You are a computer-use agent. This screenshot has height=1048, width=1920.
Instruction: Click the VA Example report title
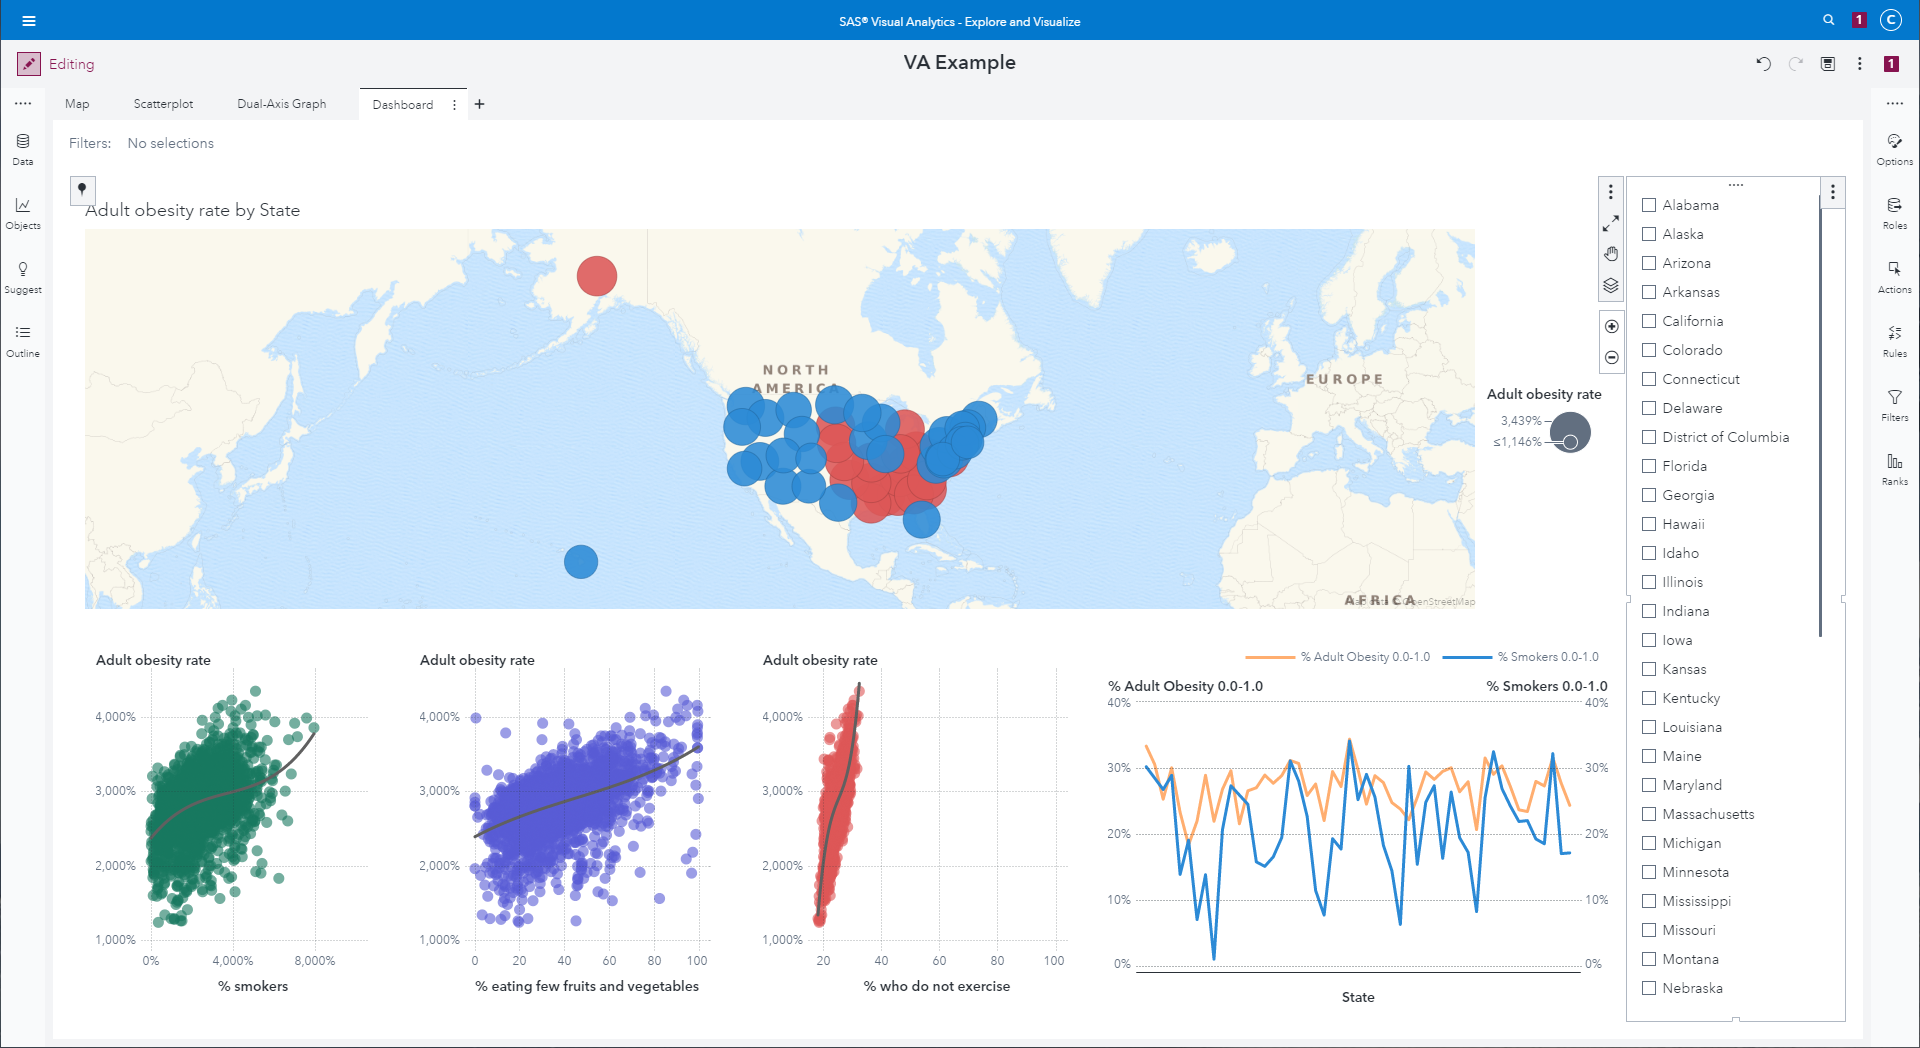(960, 62)
